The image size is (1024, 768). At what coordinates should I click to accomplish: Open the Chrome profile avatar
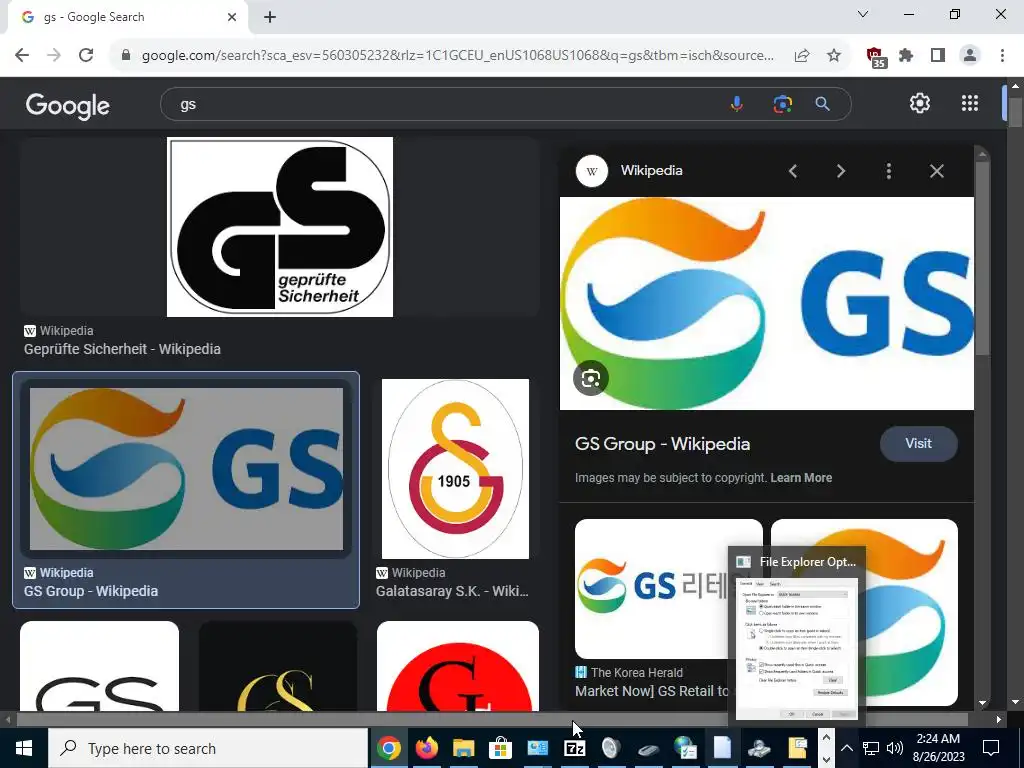coord(970,56)
